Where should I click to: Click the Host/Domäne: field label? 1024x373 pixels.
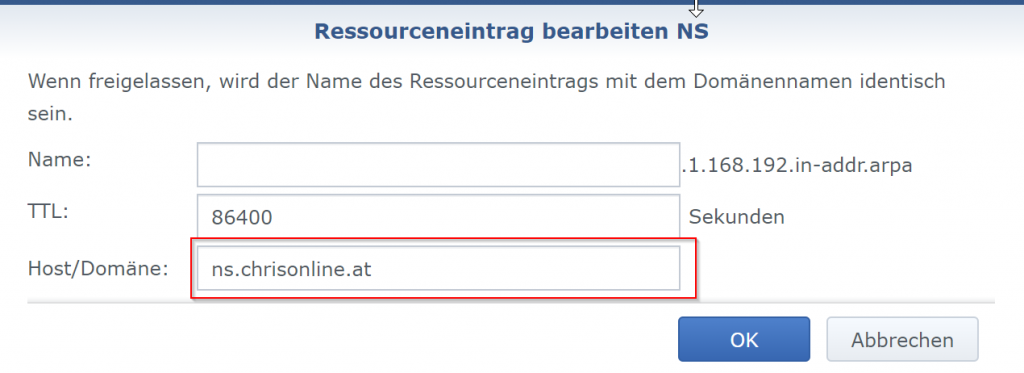click(x=99, y=267)
